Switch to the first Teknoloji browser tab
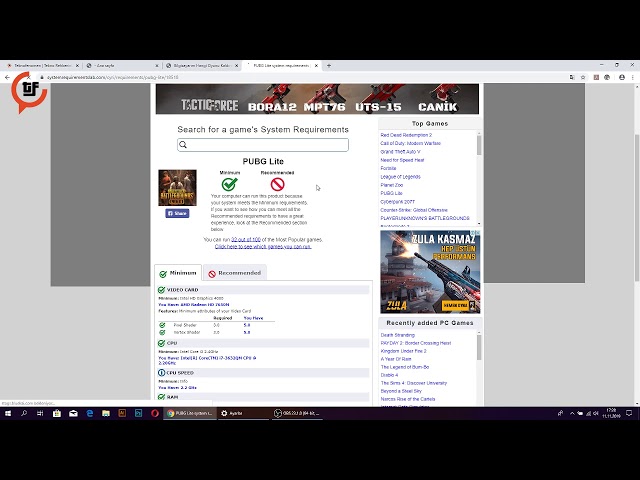Viewport: 640px width, 480px height. tap(42, 65)
